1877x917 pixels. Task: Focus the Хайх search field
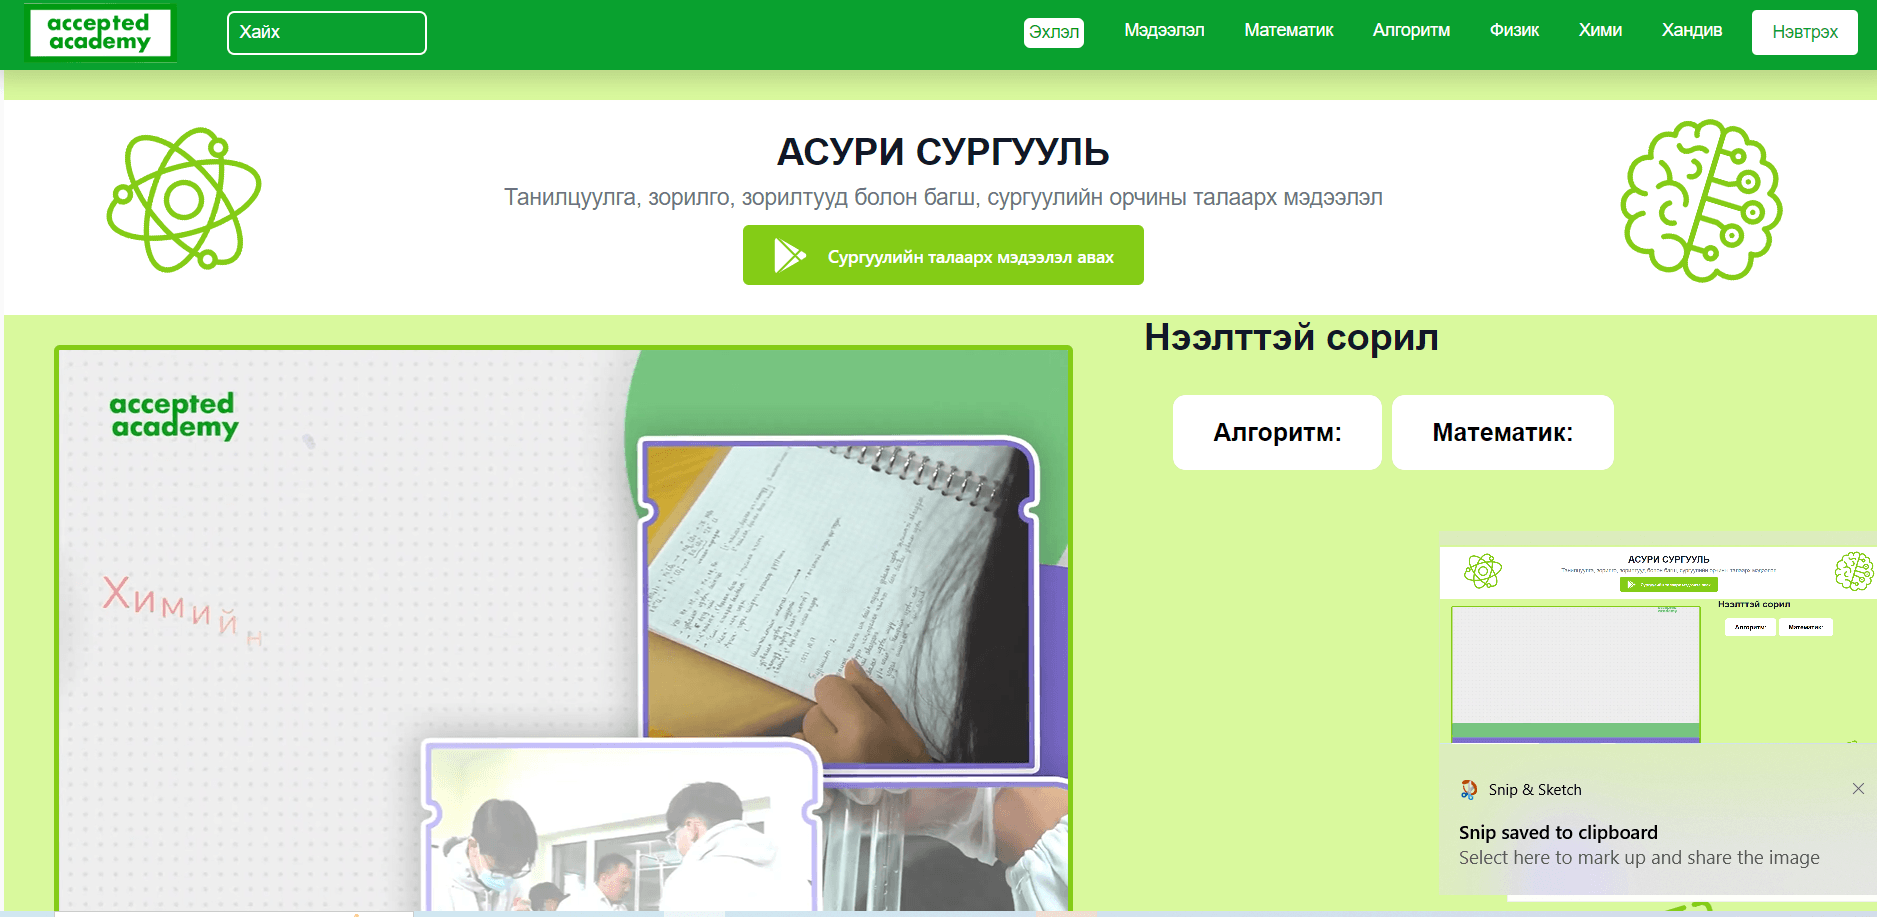[327, 33]
